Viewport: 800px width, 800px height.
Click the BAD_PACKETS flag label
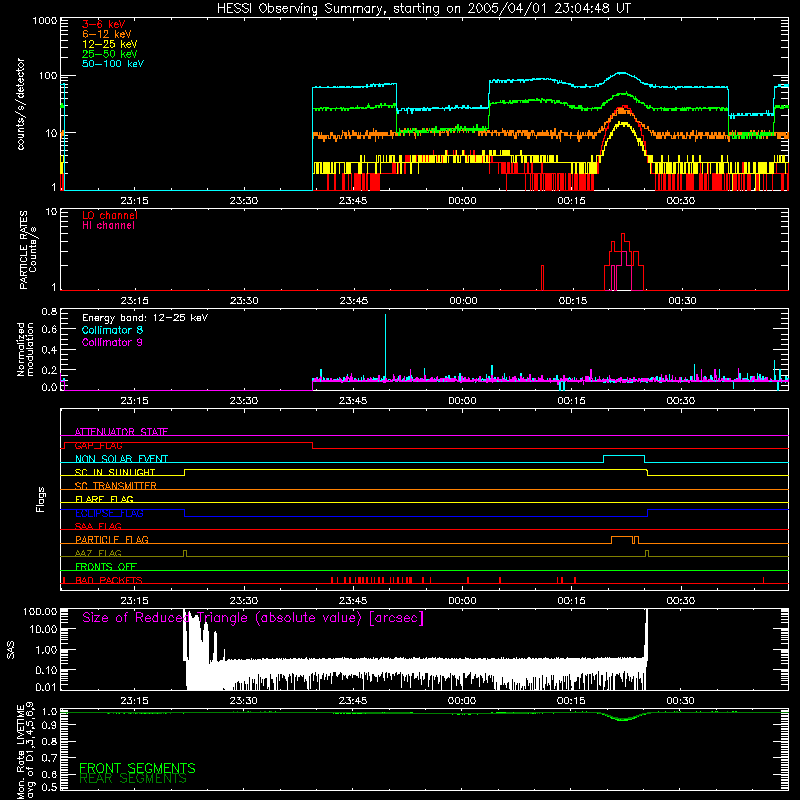109,580
